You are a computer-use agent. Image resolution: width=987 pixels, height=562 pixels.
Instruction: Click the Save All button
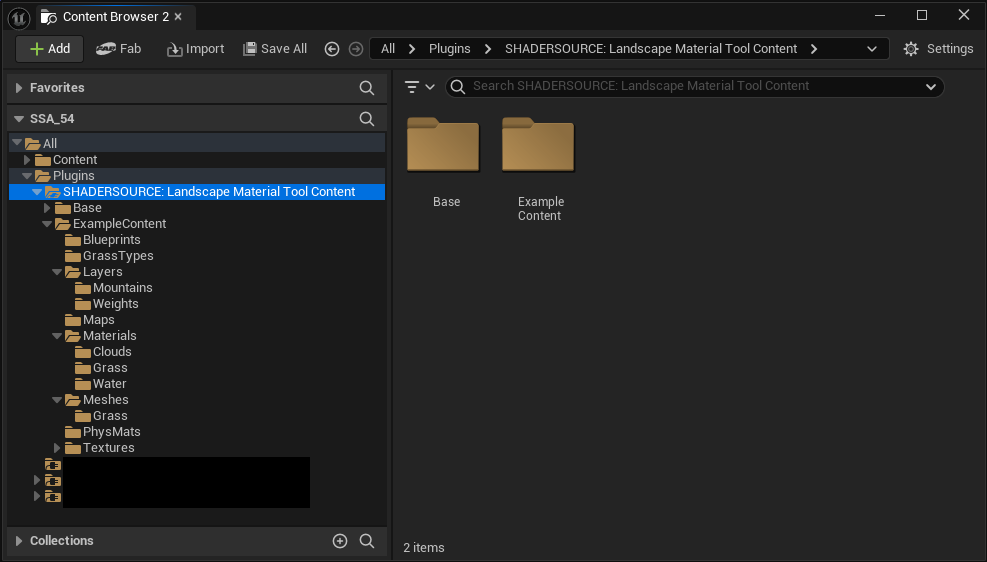[275, 49]
